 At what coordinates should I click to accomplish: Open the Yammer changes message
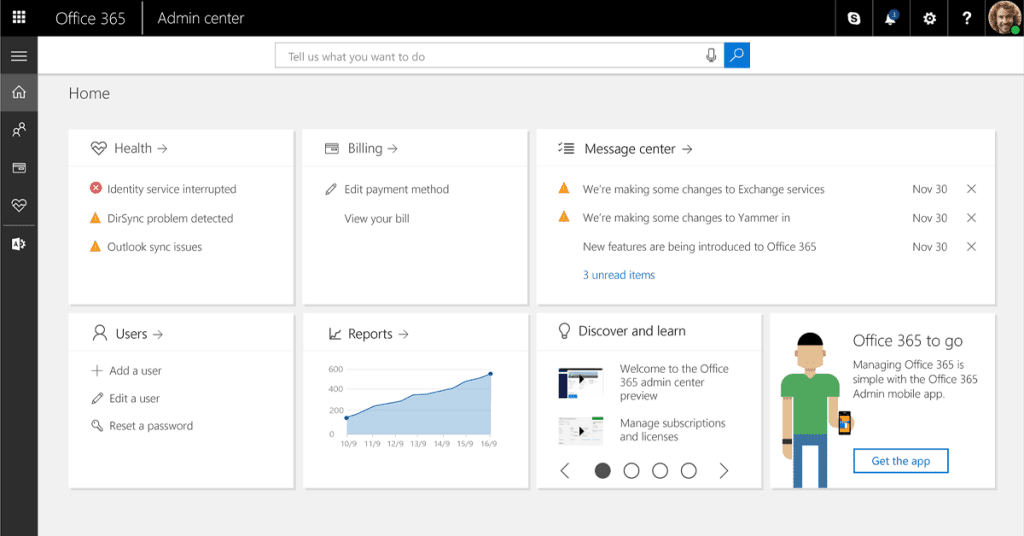pyautogui.click(x=686, y=218)
